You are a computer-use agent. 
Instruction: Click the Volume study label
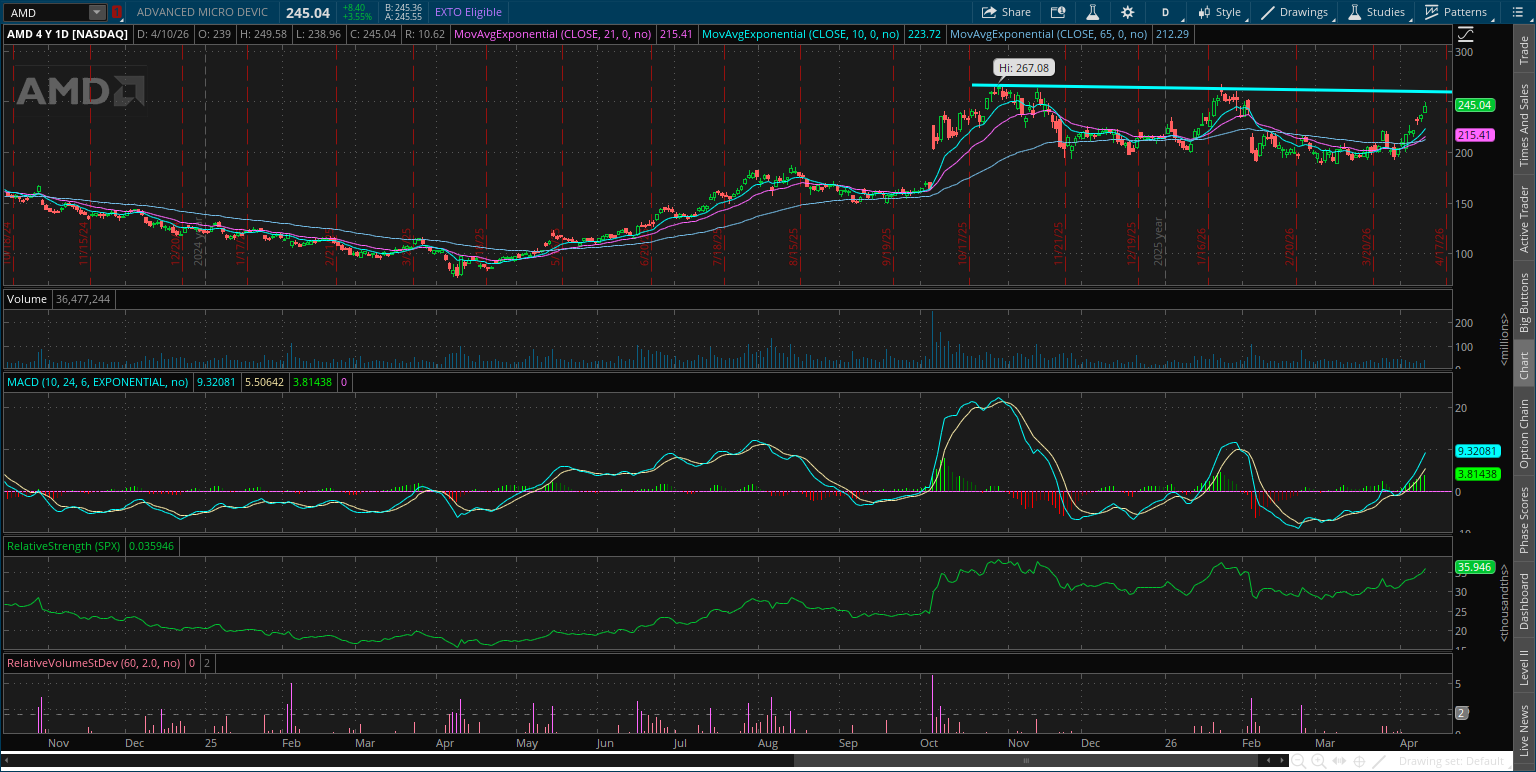click(27, 299)
